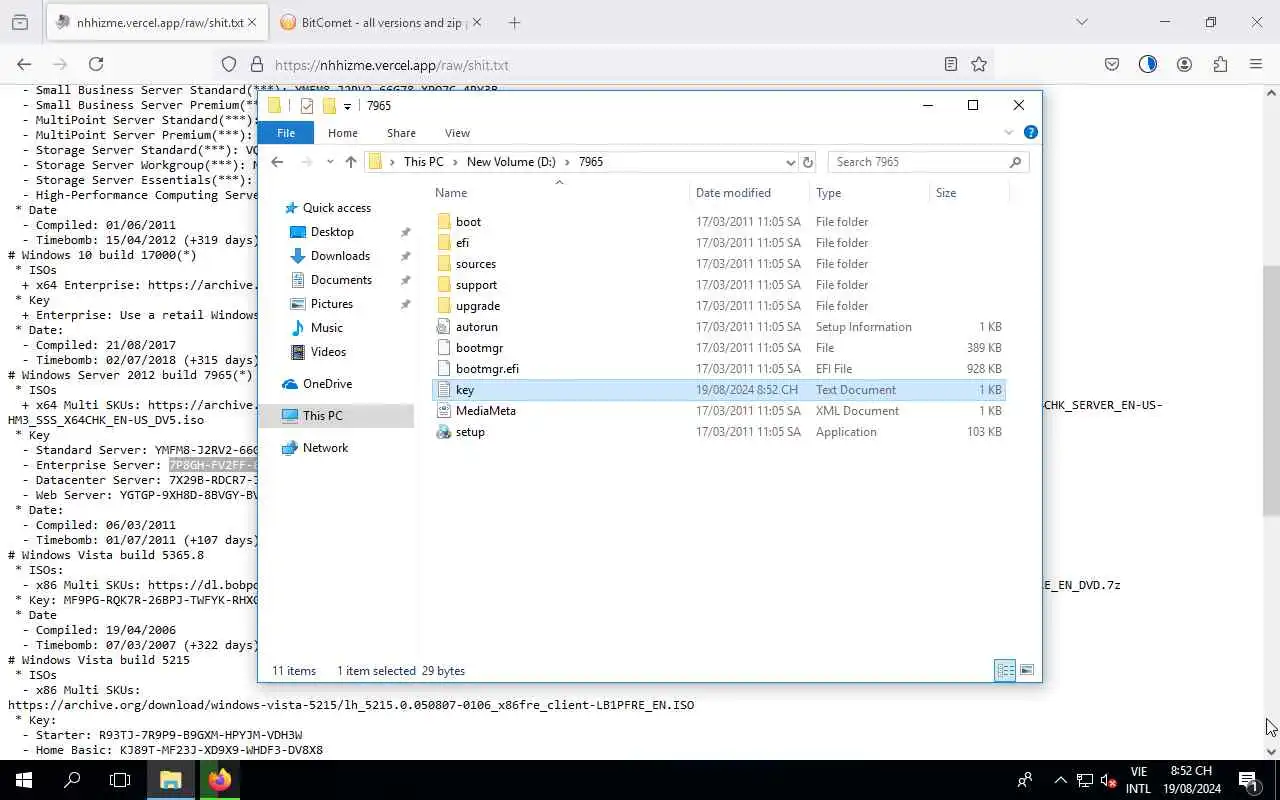Bookmark this page with star icon
This screenshot has height=800, width=1280.
(979, 64)
